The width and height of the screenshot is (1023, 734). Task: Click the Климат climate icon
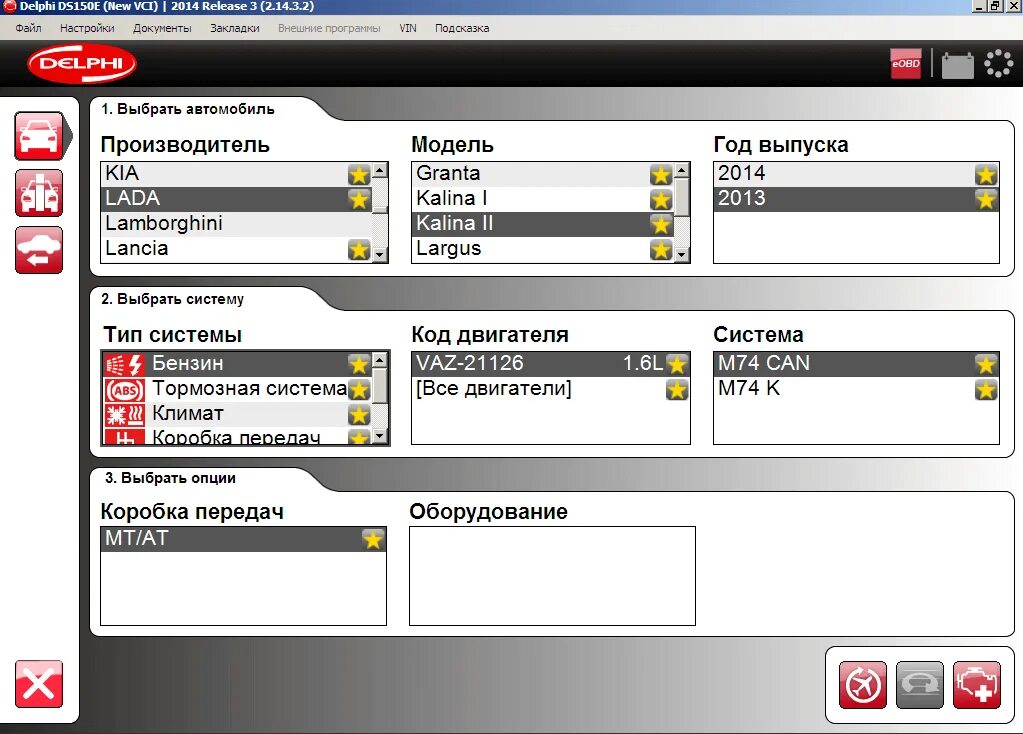pos(125,414)
